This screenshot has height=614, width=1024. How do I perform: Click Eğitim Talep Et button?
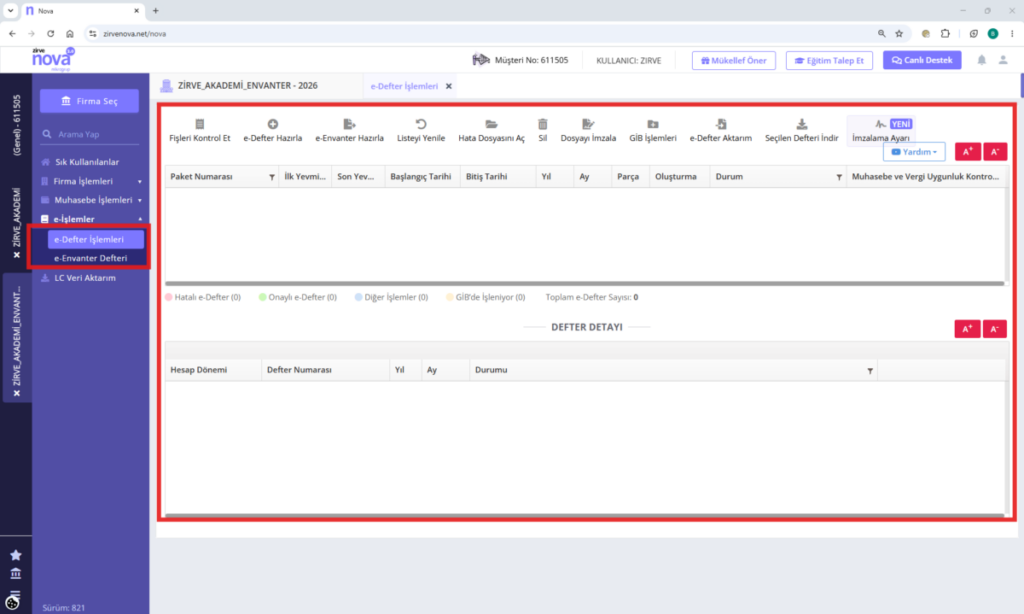point(829,60)
